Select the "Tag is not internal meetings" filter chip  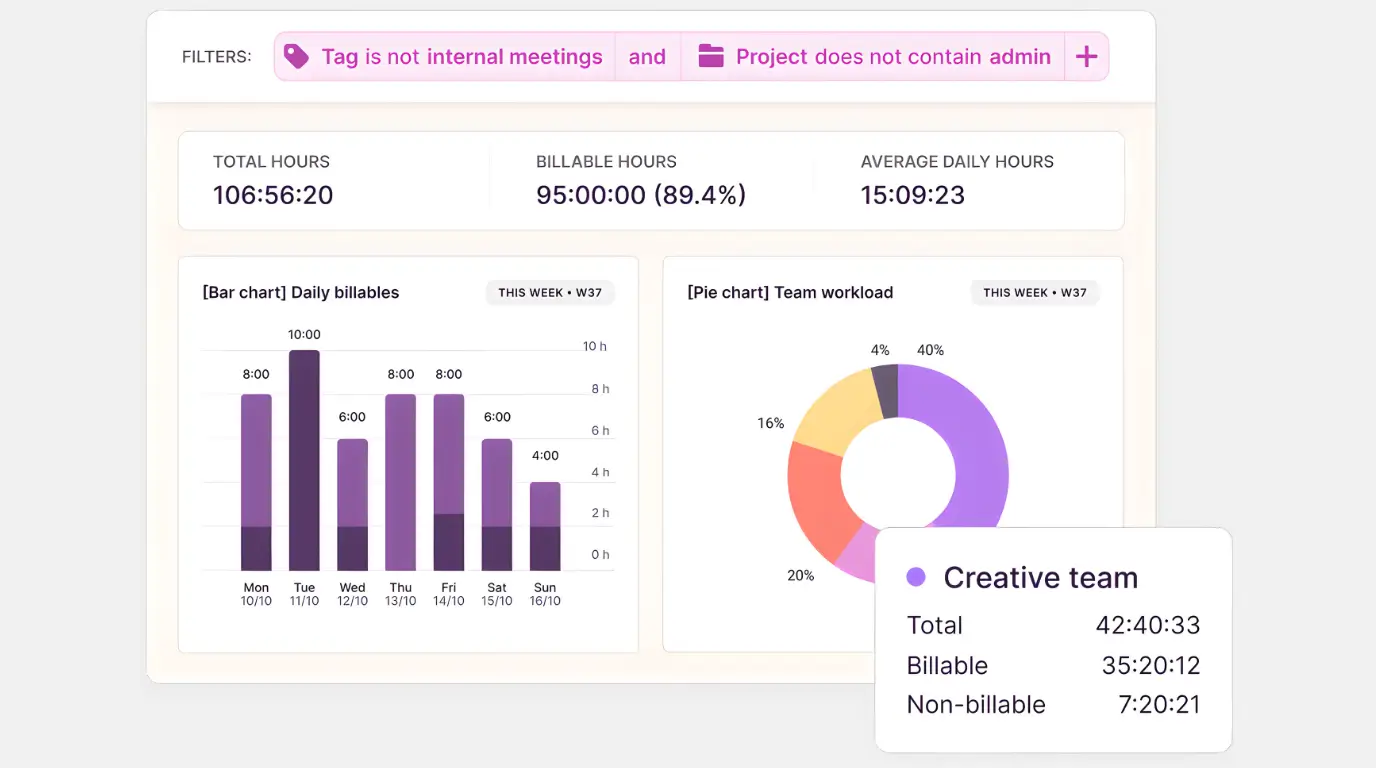click(x=443, y=56)
